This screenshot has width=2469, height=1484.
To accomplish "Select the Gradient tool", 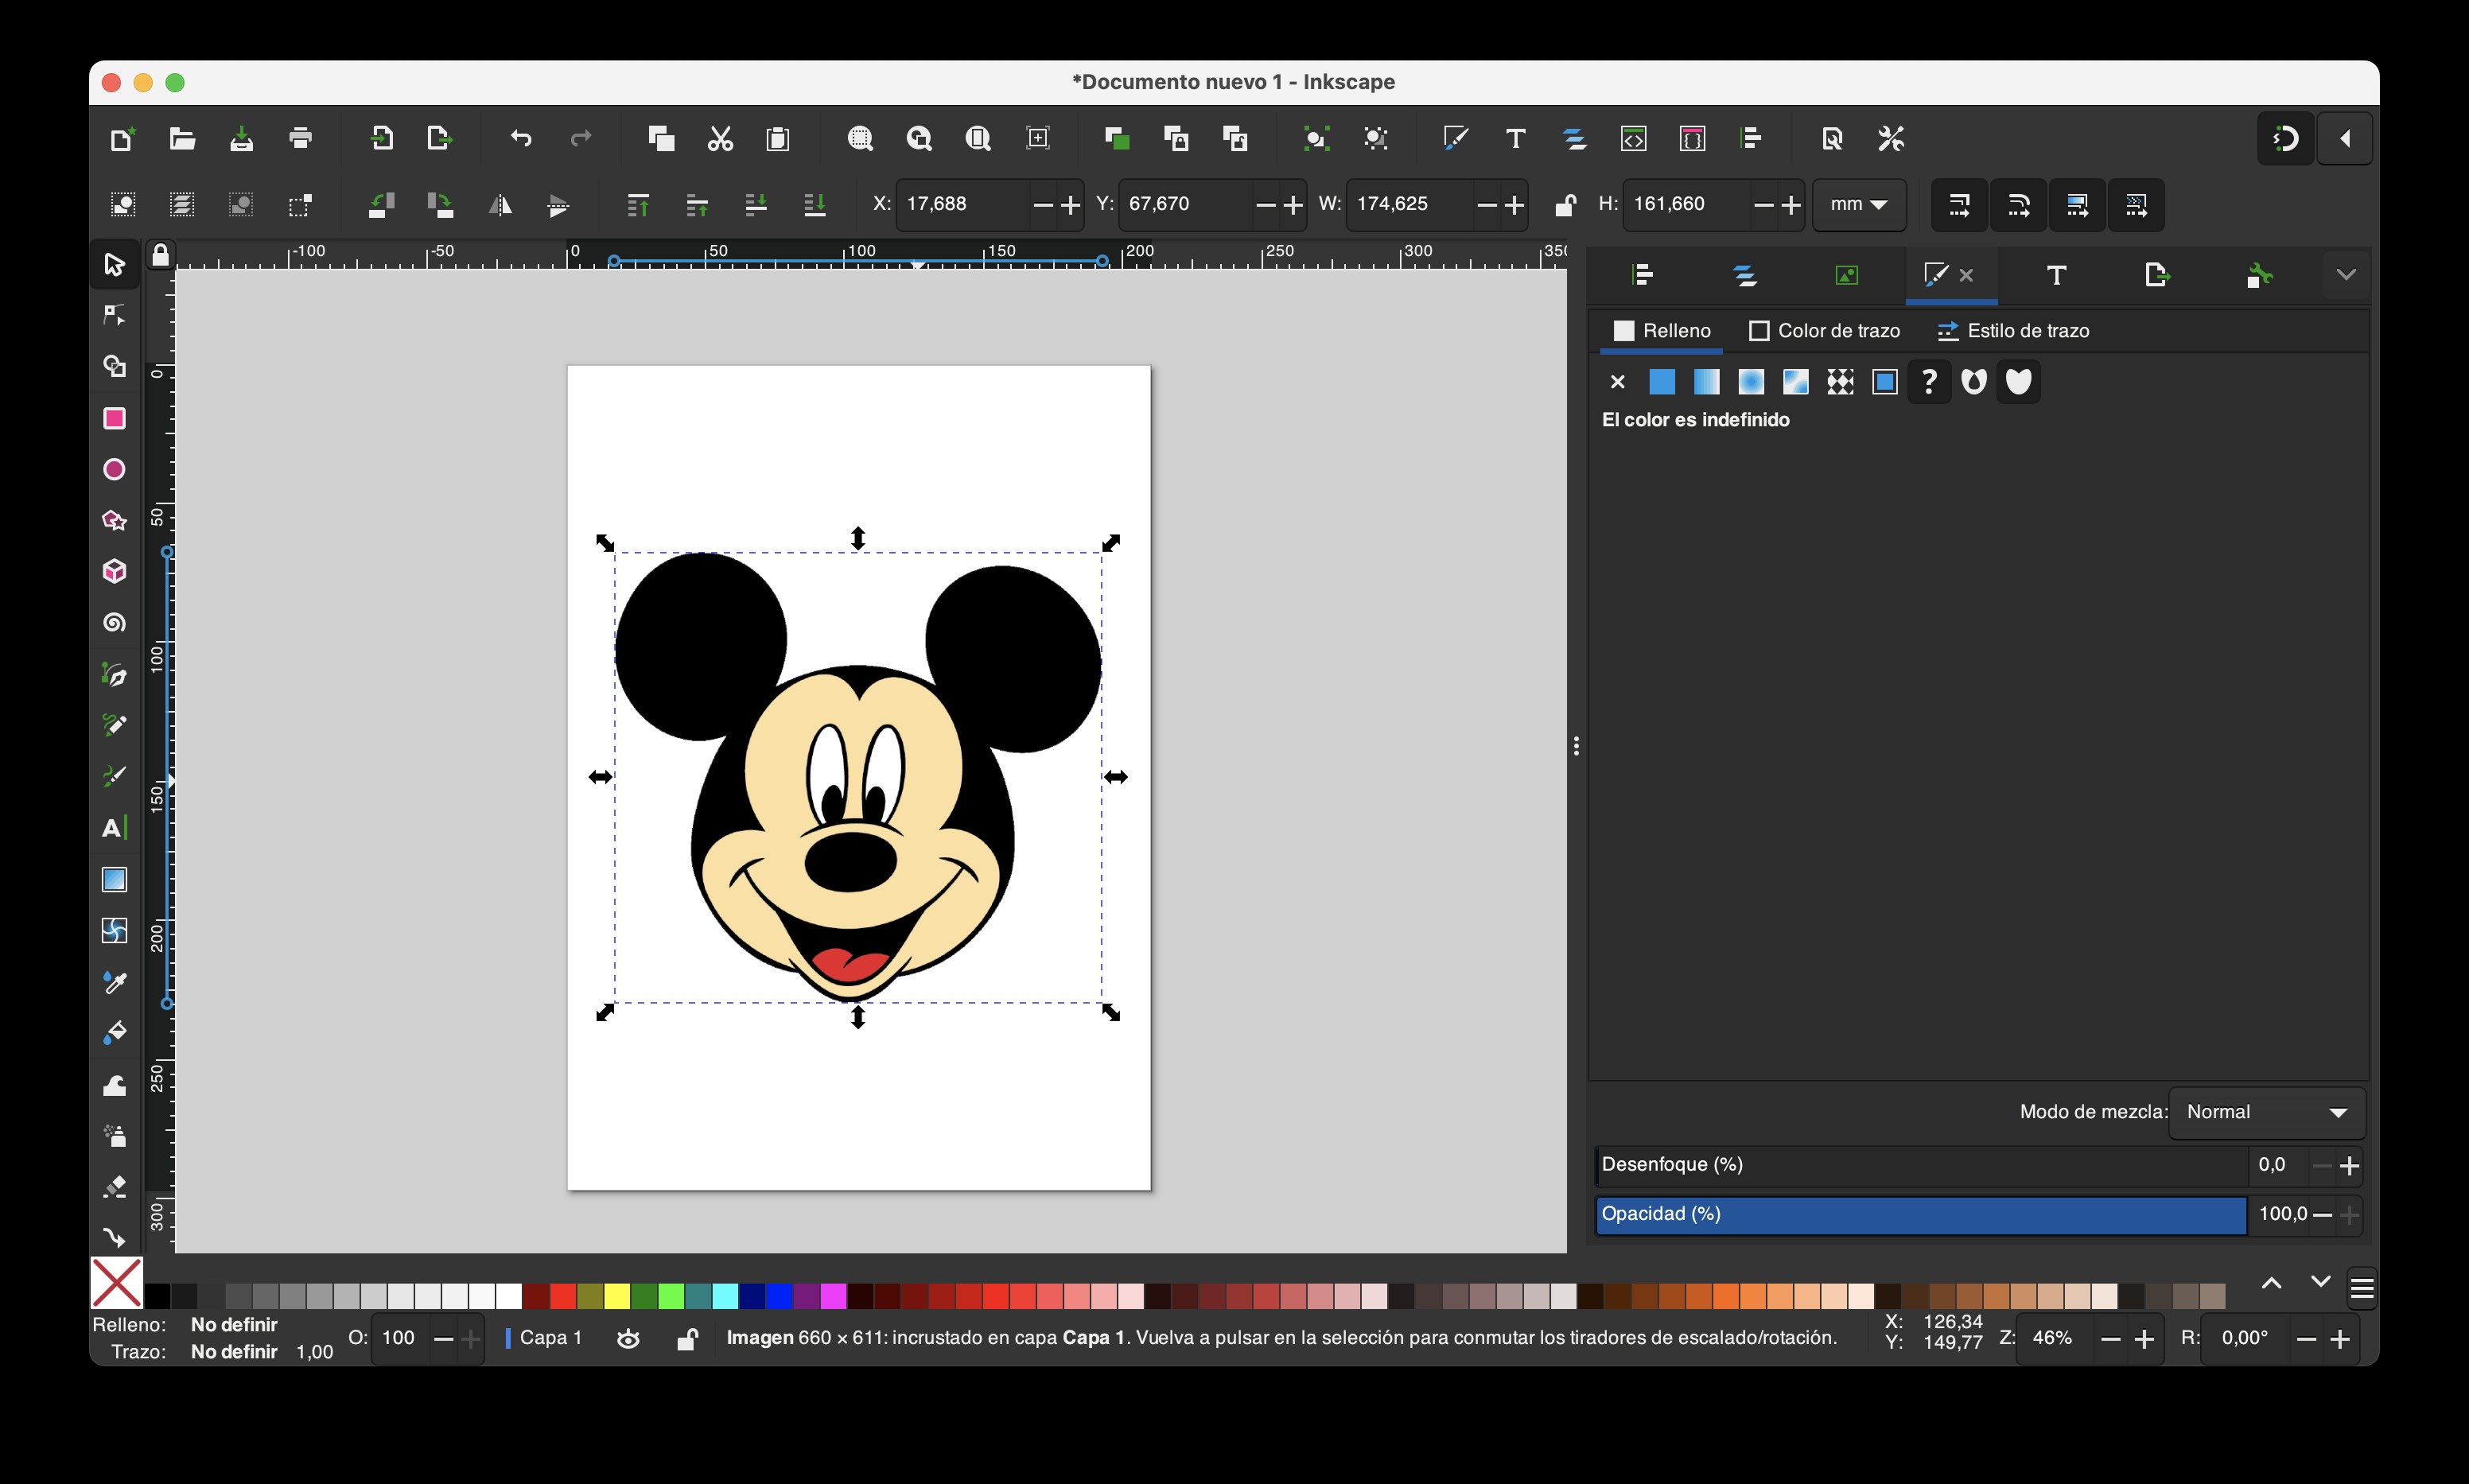I will pos(114,879).
